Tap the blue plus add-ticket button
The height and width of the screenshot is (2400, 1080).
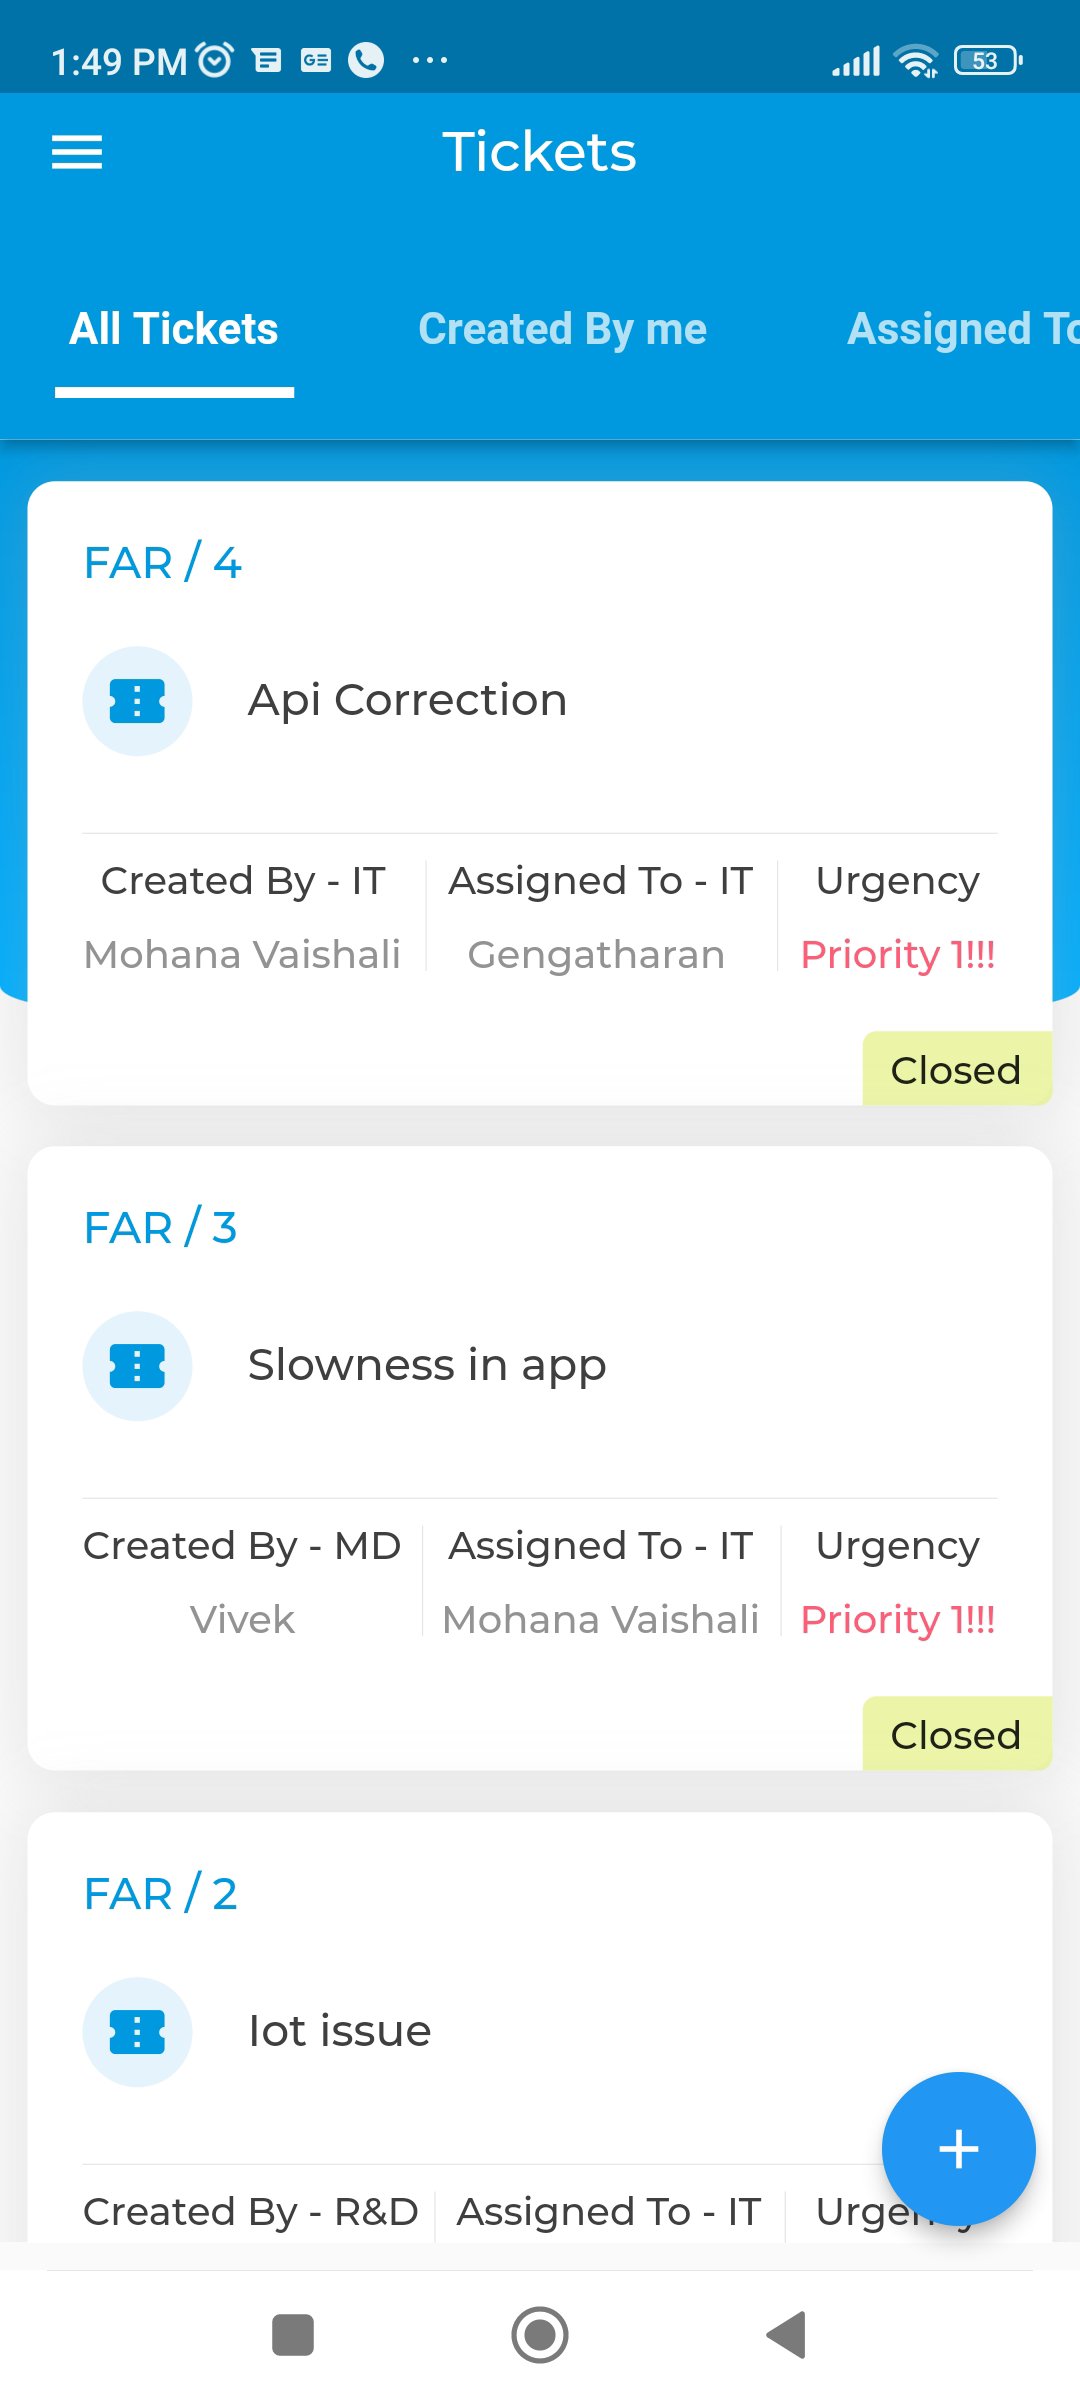[x=958, y=2148]
